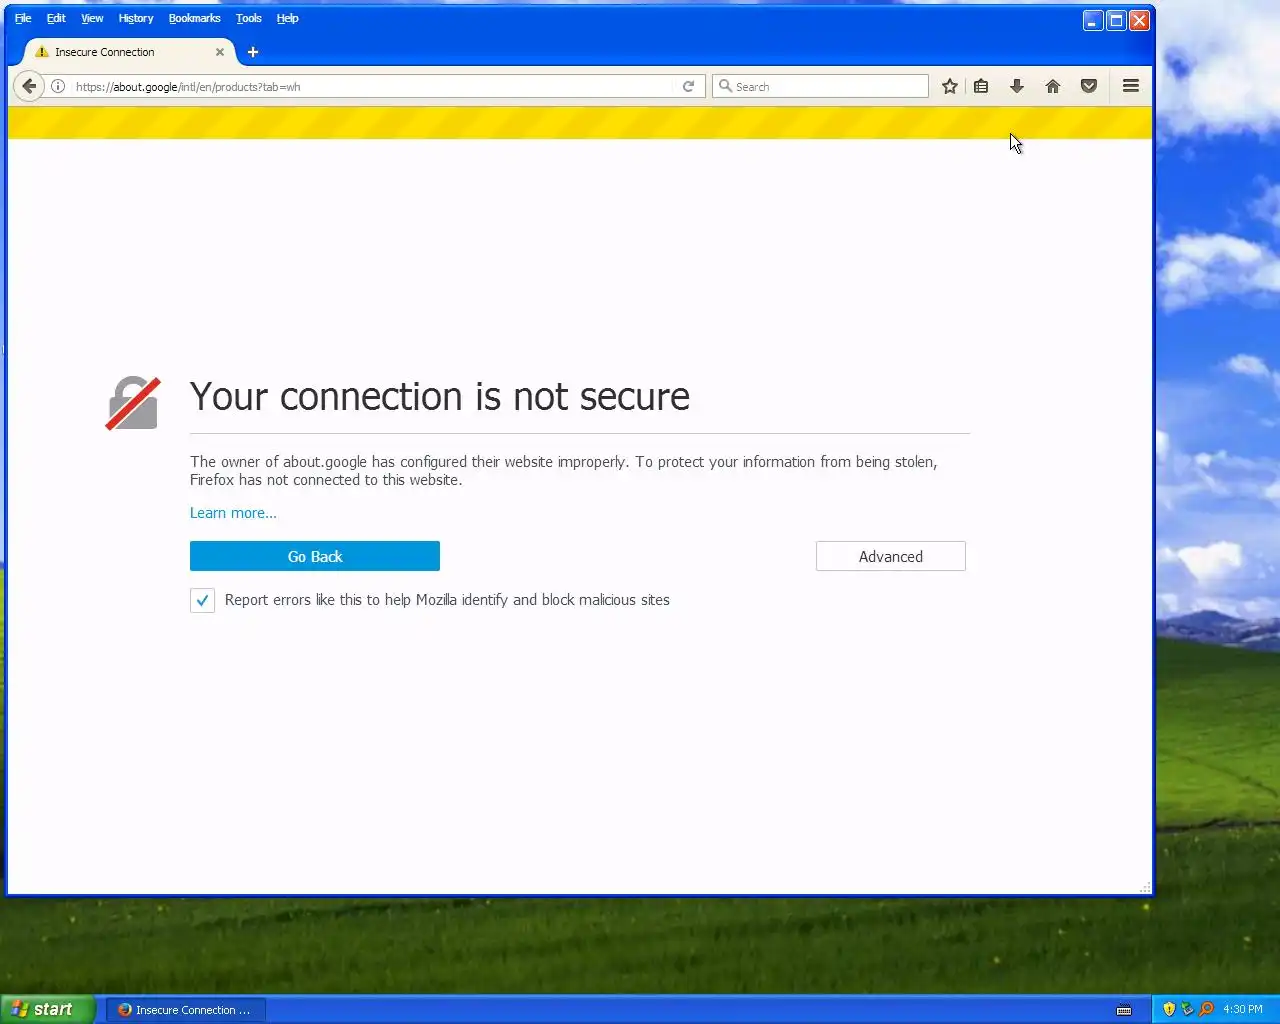The image size is (1280, 1024).
Task: Click the search magnifier icon
Action: click(x=726, y=87)
